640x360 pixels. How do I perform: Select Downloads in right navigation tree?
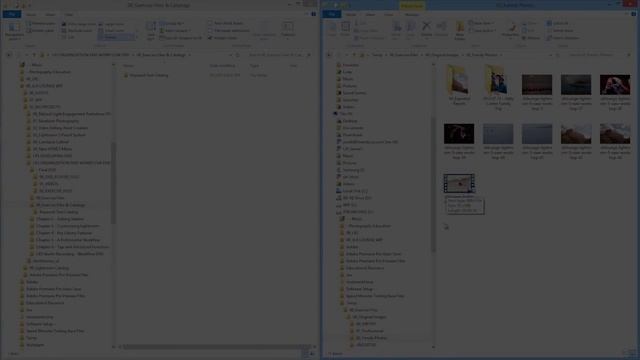(x=353, y=135)
